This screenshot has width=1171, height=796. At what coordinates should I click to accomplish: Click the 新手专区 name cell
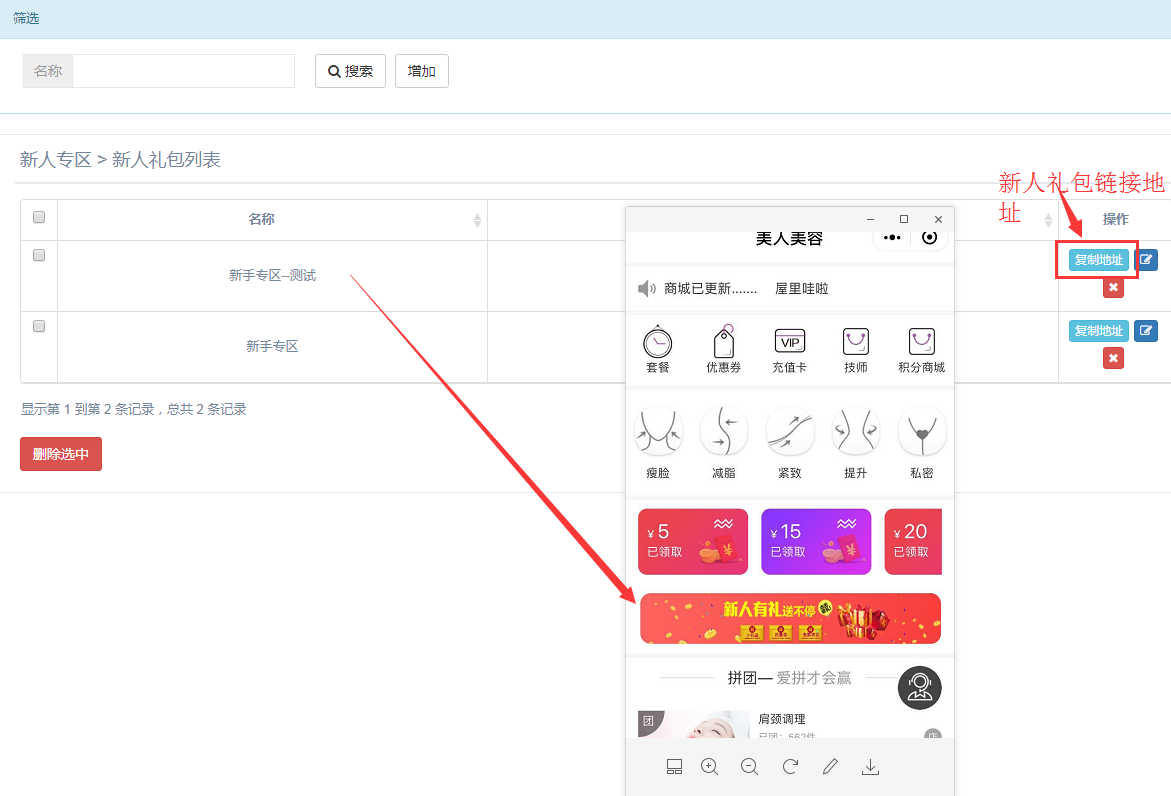pos(273,346)
